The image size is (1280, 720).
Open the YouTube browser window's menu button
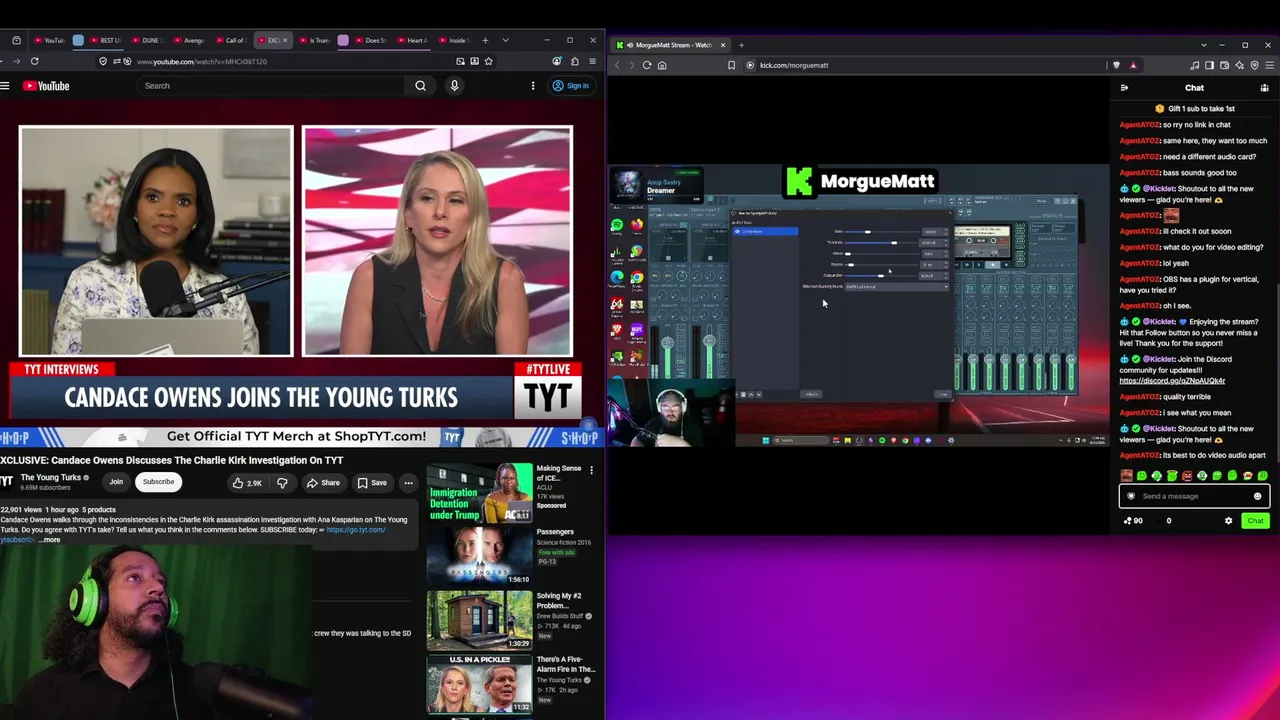click(592, 61)
